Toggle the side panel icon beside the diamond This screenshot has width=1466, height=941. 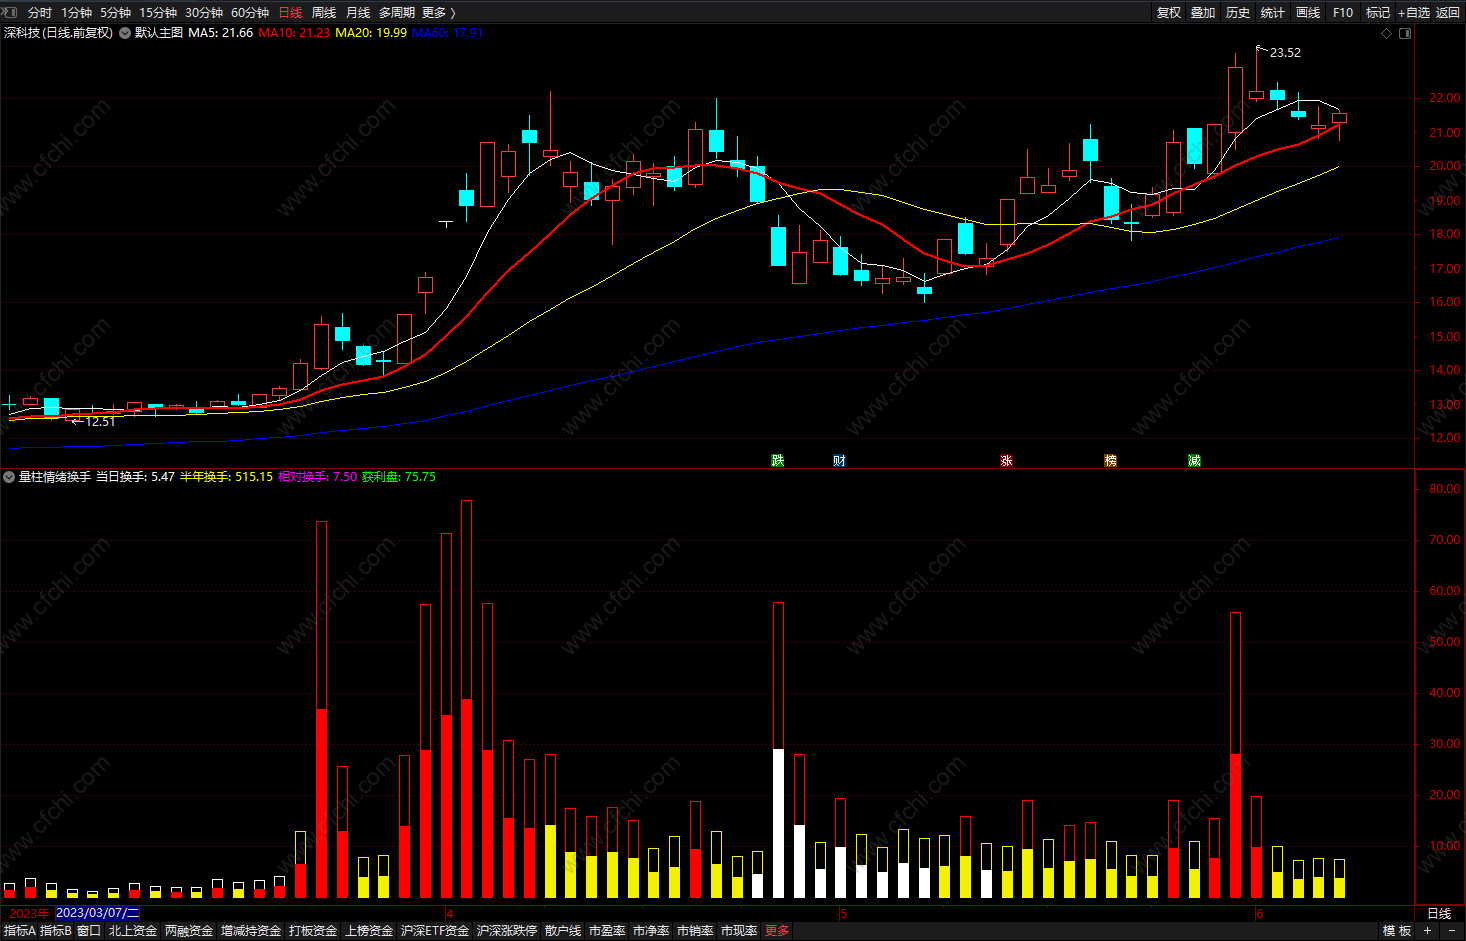(x=1405, y=33)
